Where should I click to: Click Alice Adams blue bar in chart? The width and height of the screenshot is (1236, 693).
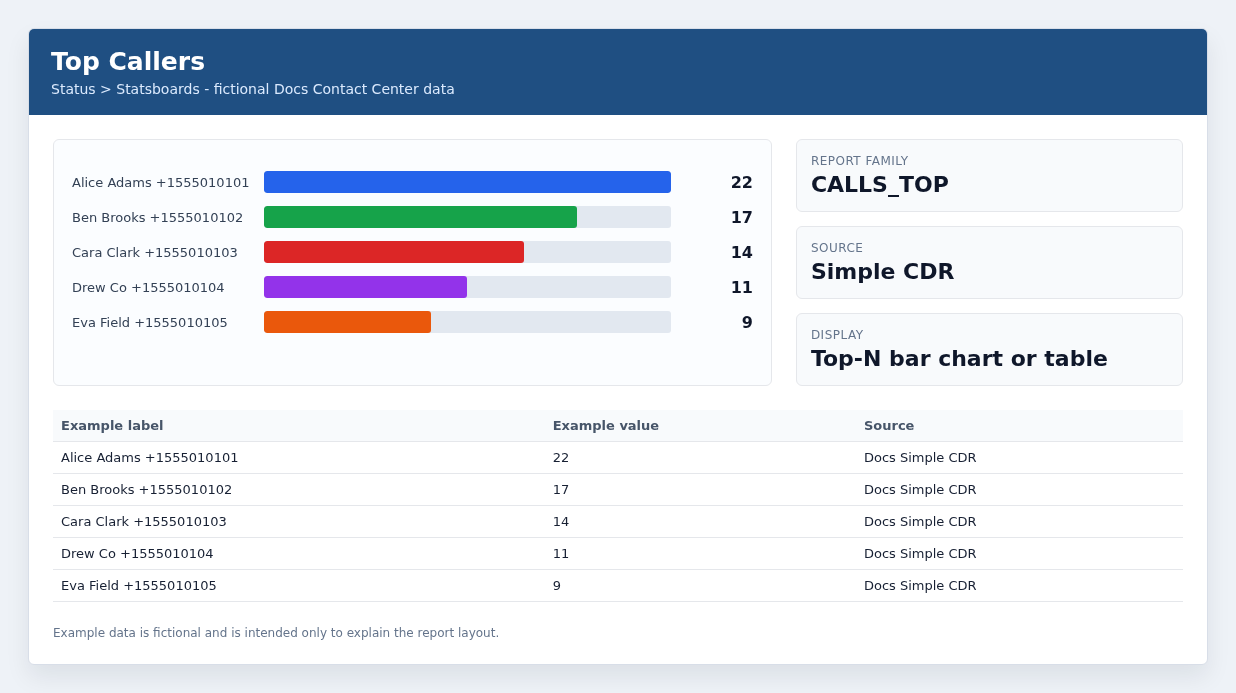(467, 182)
